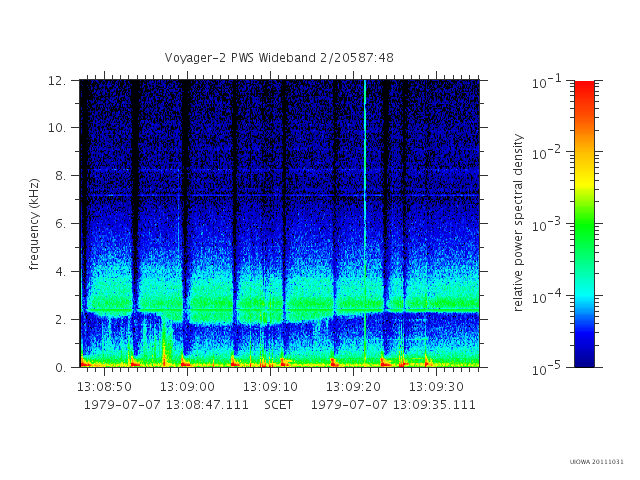Click the 13:09:20 time tick label
The height and width of the screenshot is (480, 640).
(353, 387)
